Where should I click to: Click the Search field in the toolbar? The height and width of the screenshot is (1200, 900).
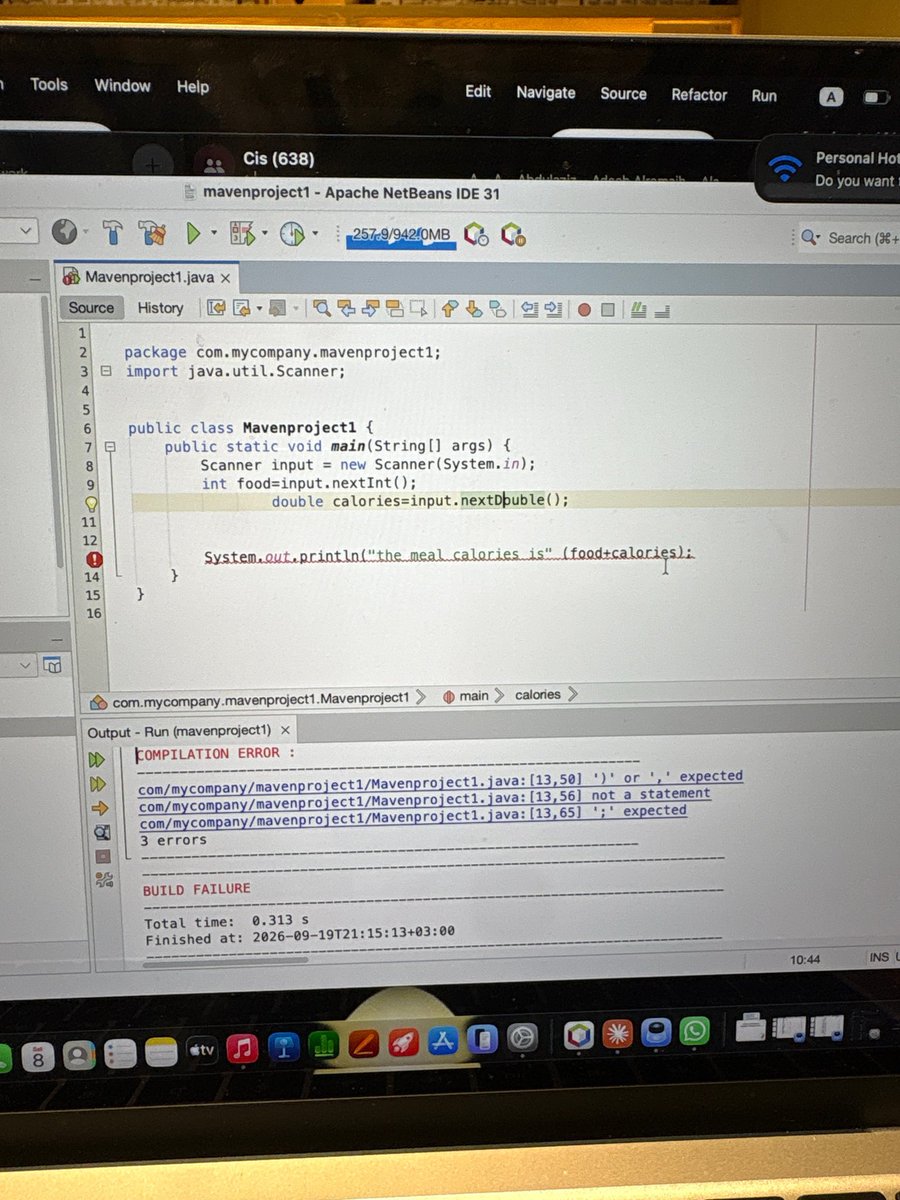coord(851,238)
